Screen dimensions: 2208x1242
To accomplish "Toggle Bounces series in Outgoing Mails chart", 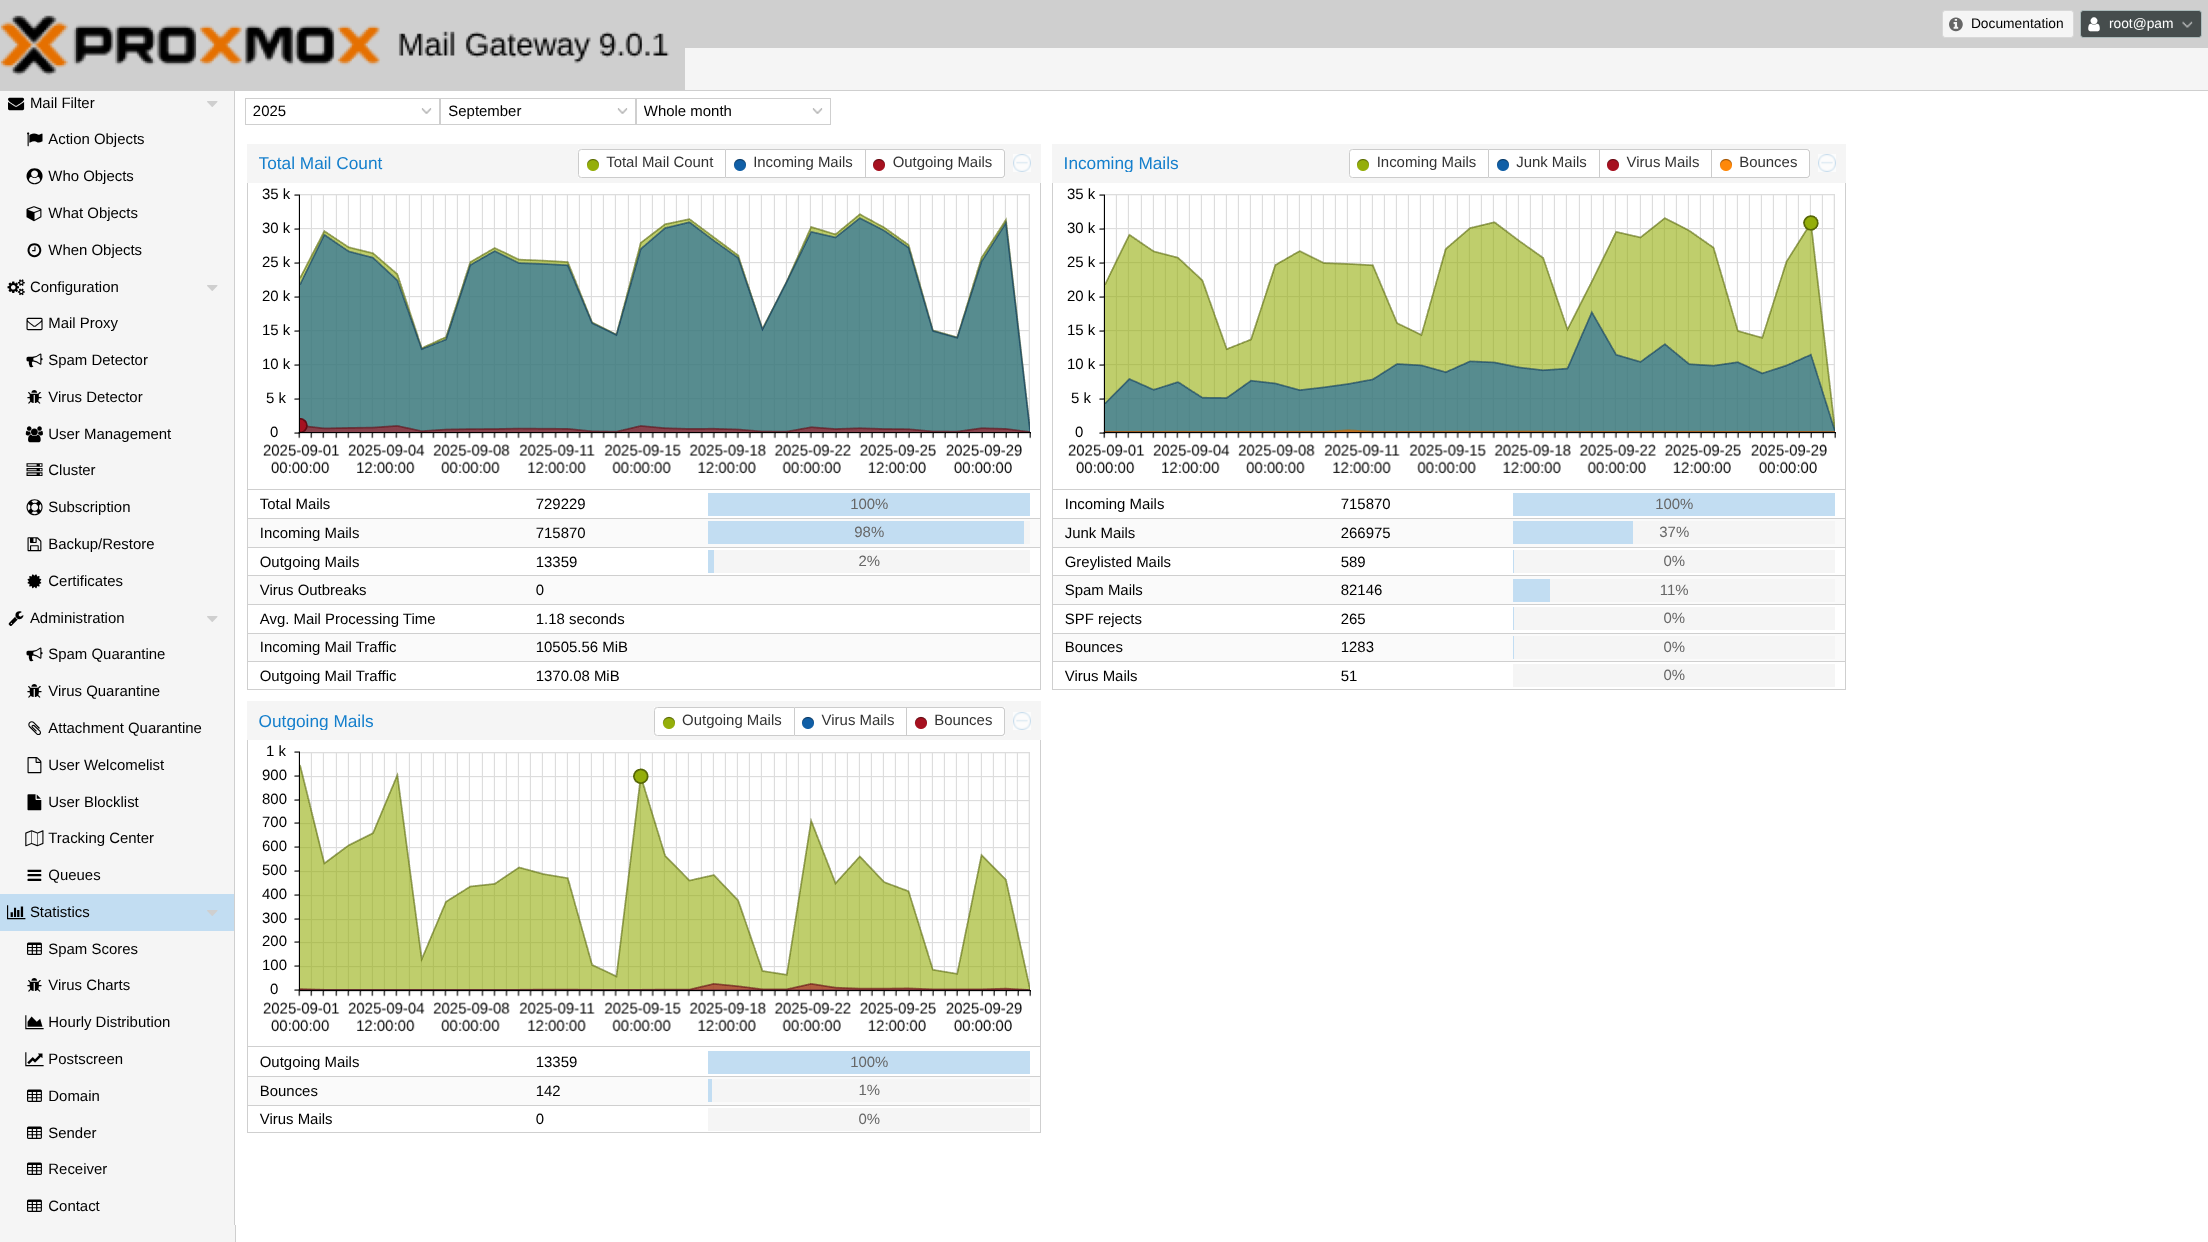I will 953,721.
